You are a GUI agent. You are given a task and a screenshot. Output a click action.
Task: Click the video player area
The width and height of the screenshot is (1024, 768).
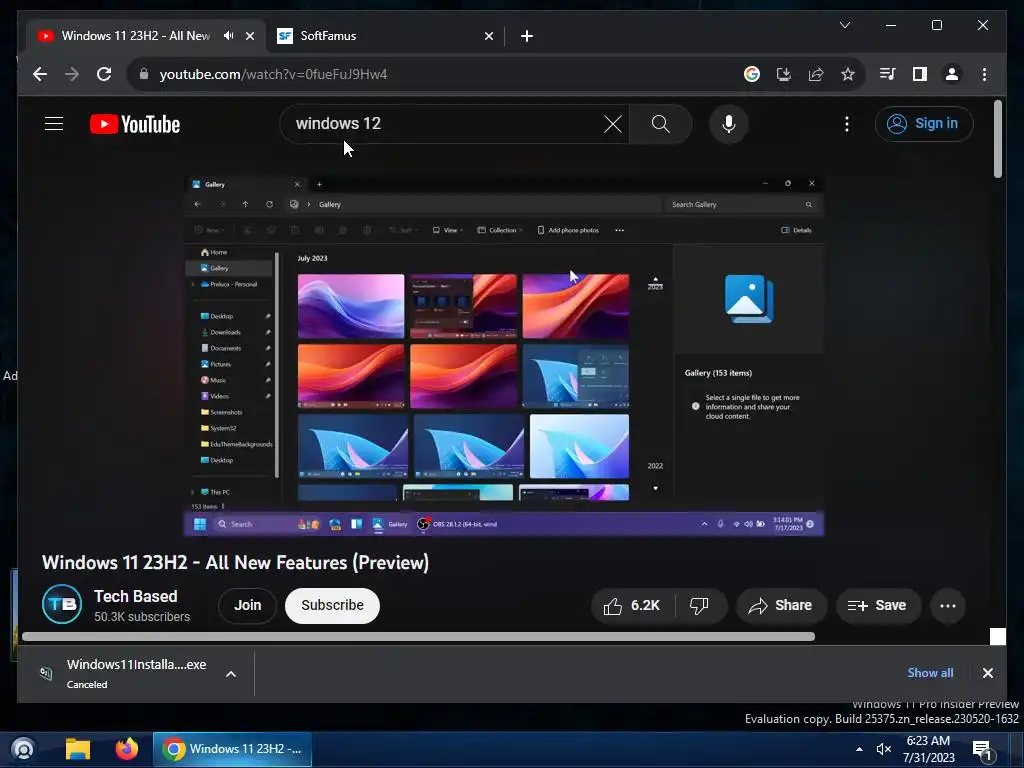click(504, 356)
